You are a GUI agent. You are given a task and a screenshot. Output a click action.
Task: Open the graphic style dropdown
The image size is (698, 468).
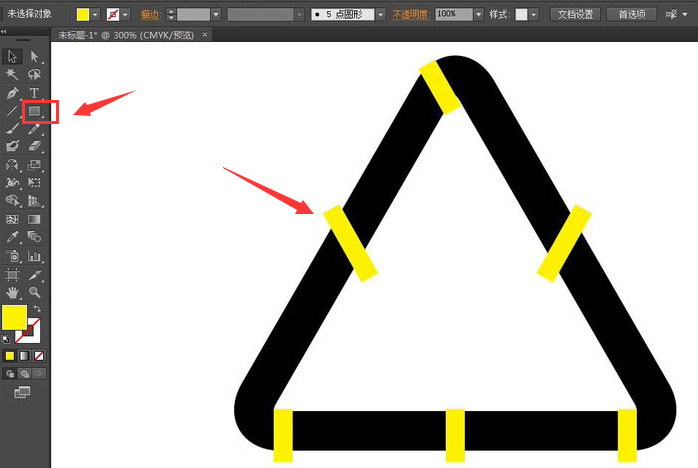pos(533,15)
